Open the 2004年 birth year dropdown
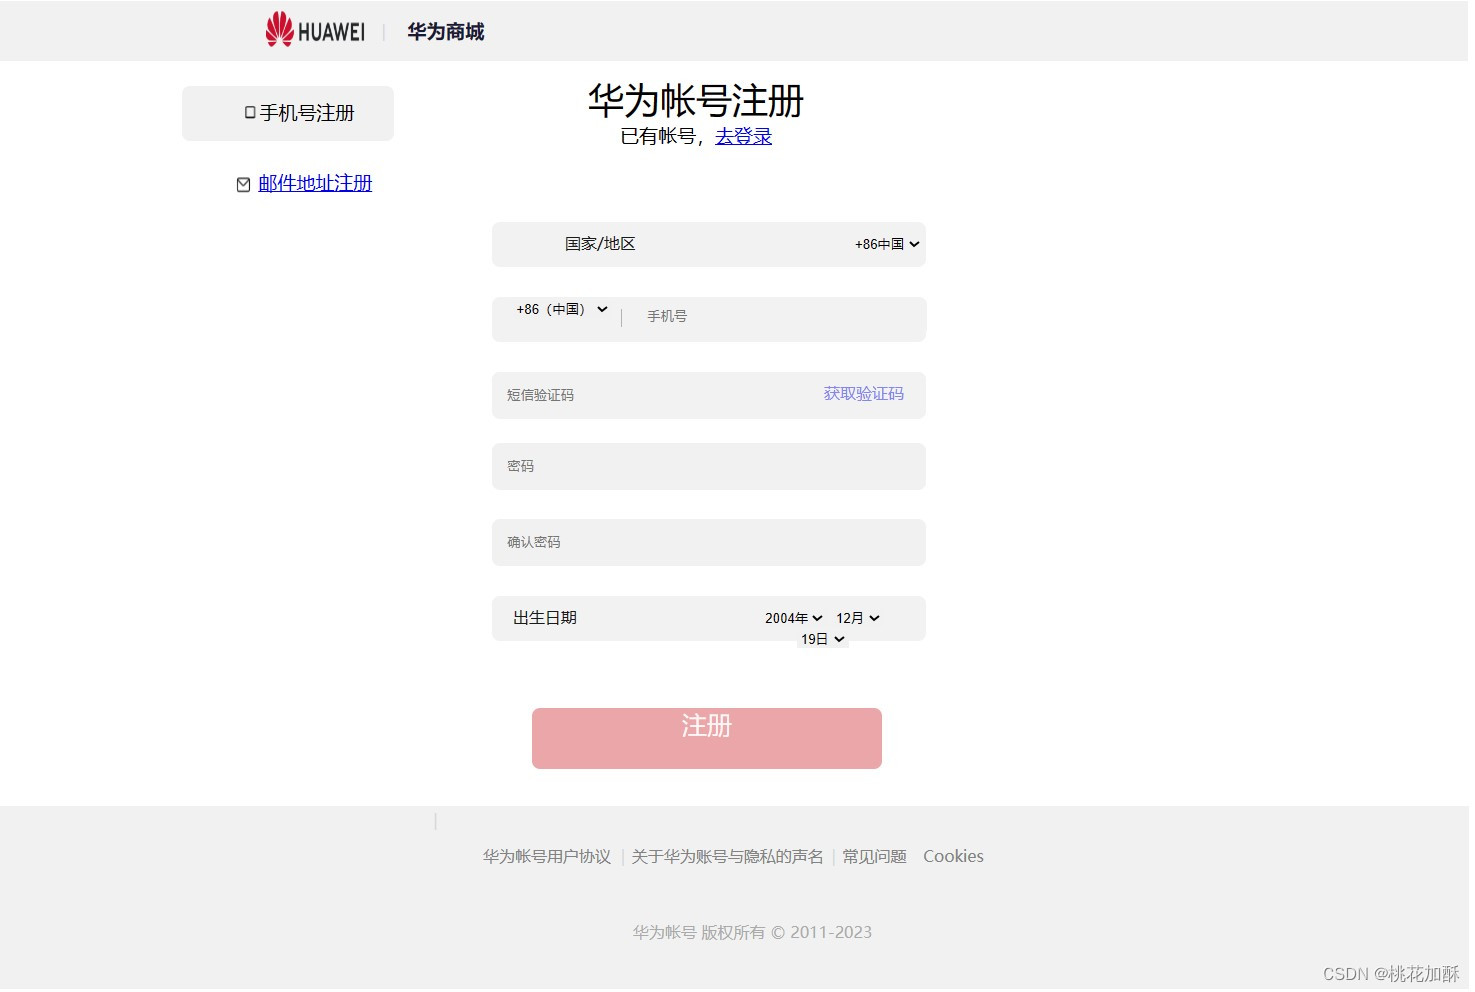Image resolution: width=1475 pixels, height=992 pixels. [x=794, y=618]
